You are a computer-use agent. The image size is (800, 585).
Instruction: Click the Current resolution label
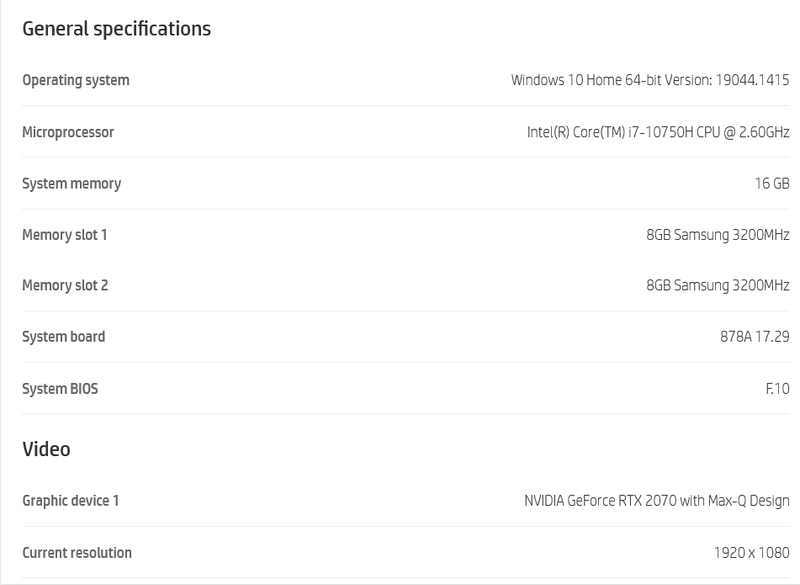point(77,553)
